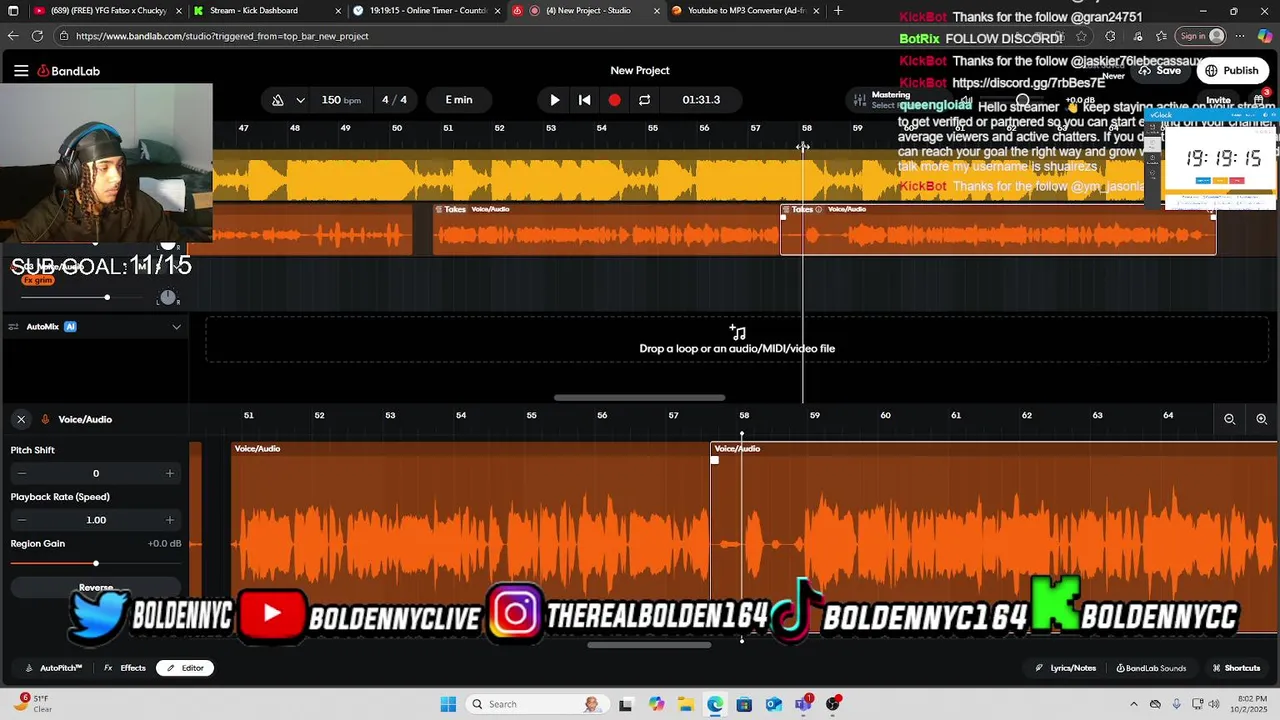Save the project
Screen dimensions: 1280x720
(1160, 71)
